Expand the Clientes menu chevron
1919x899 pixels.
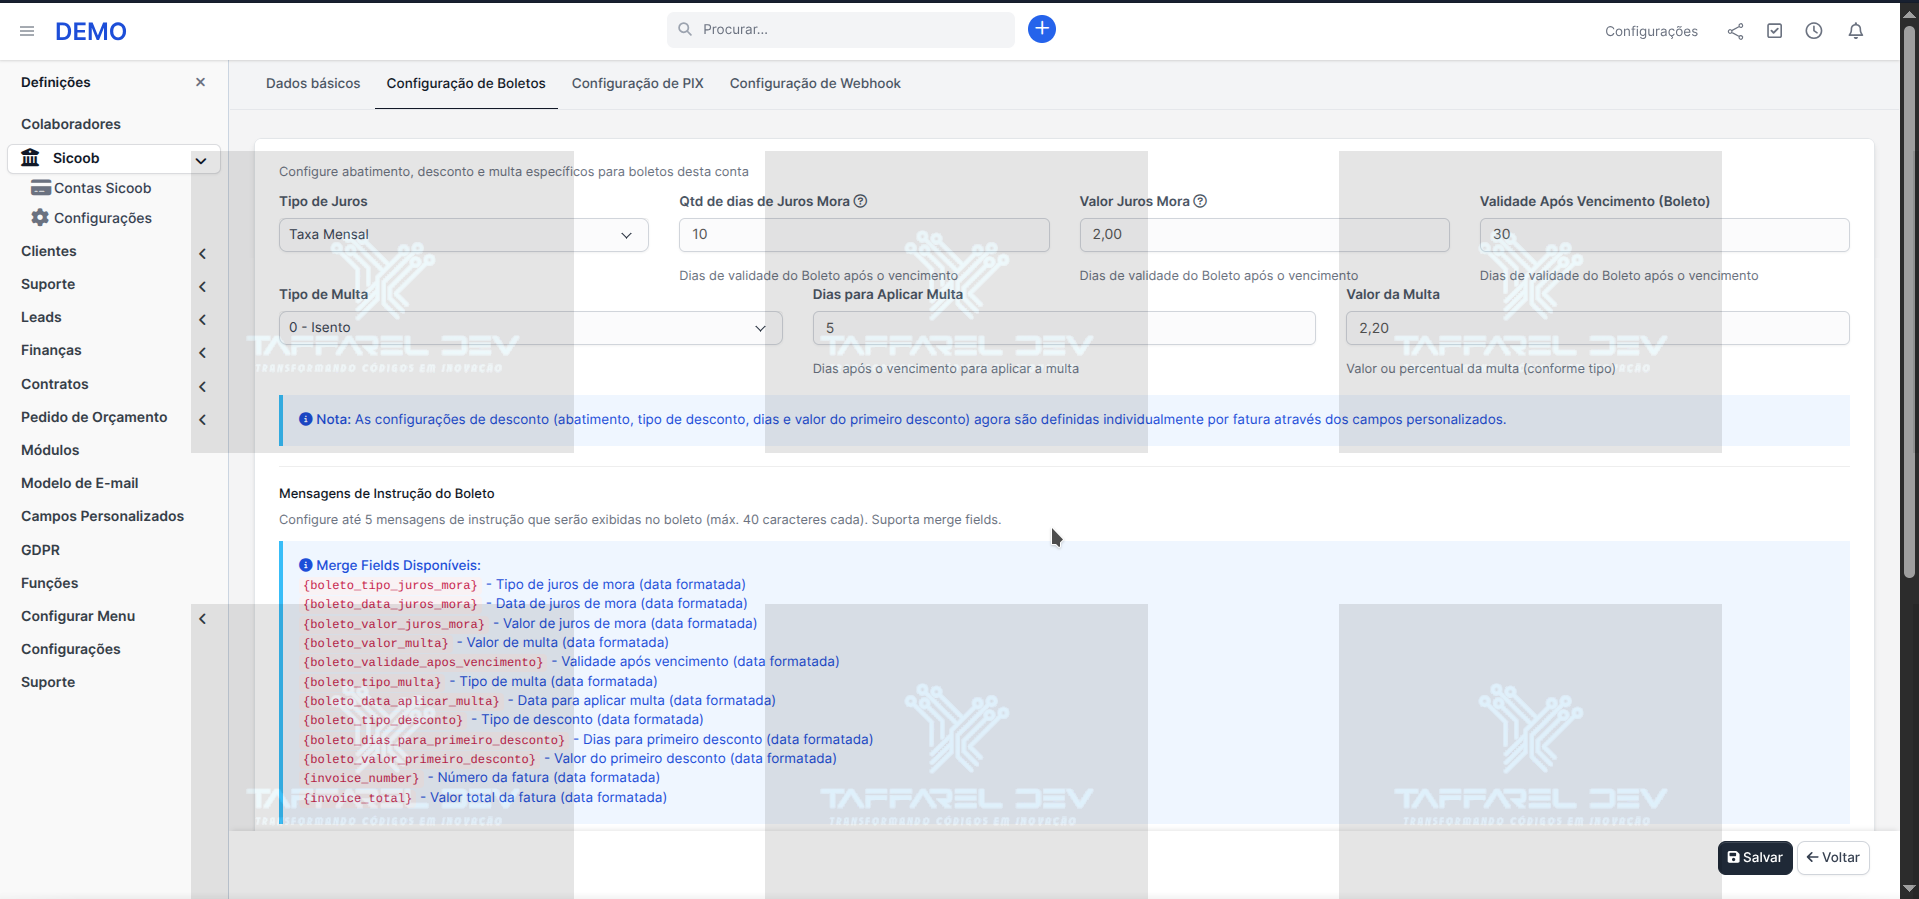202,253
